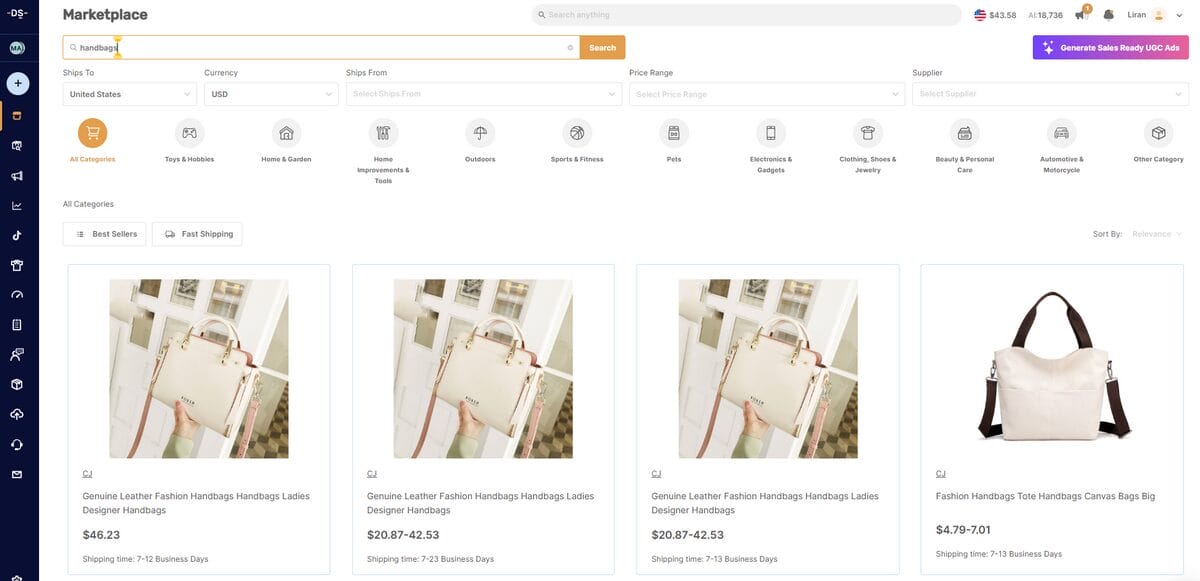The height and width of the screenshot is (581, 1200).
Task: Expand the Ships To United States dropdown
Action: tap(130, 94)
